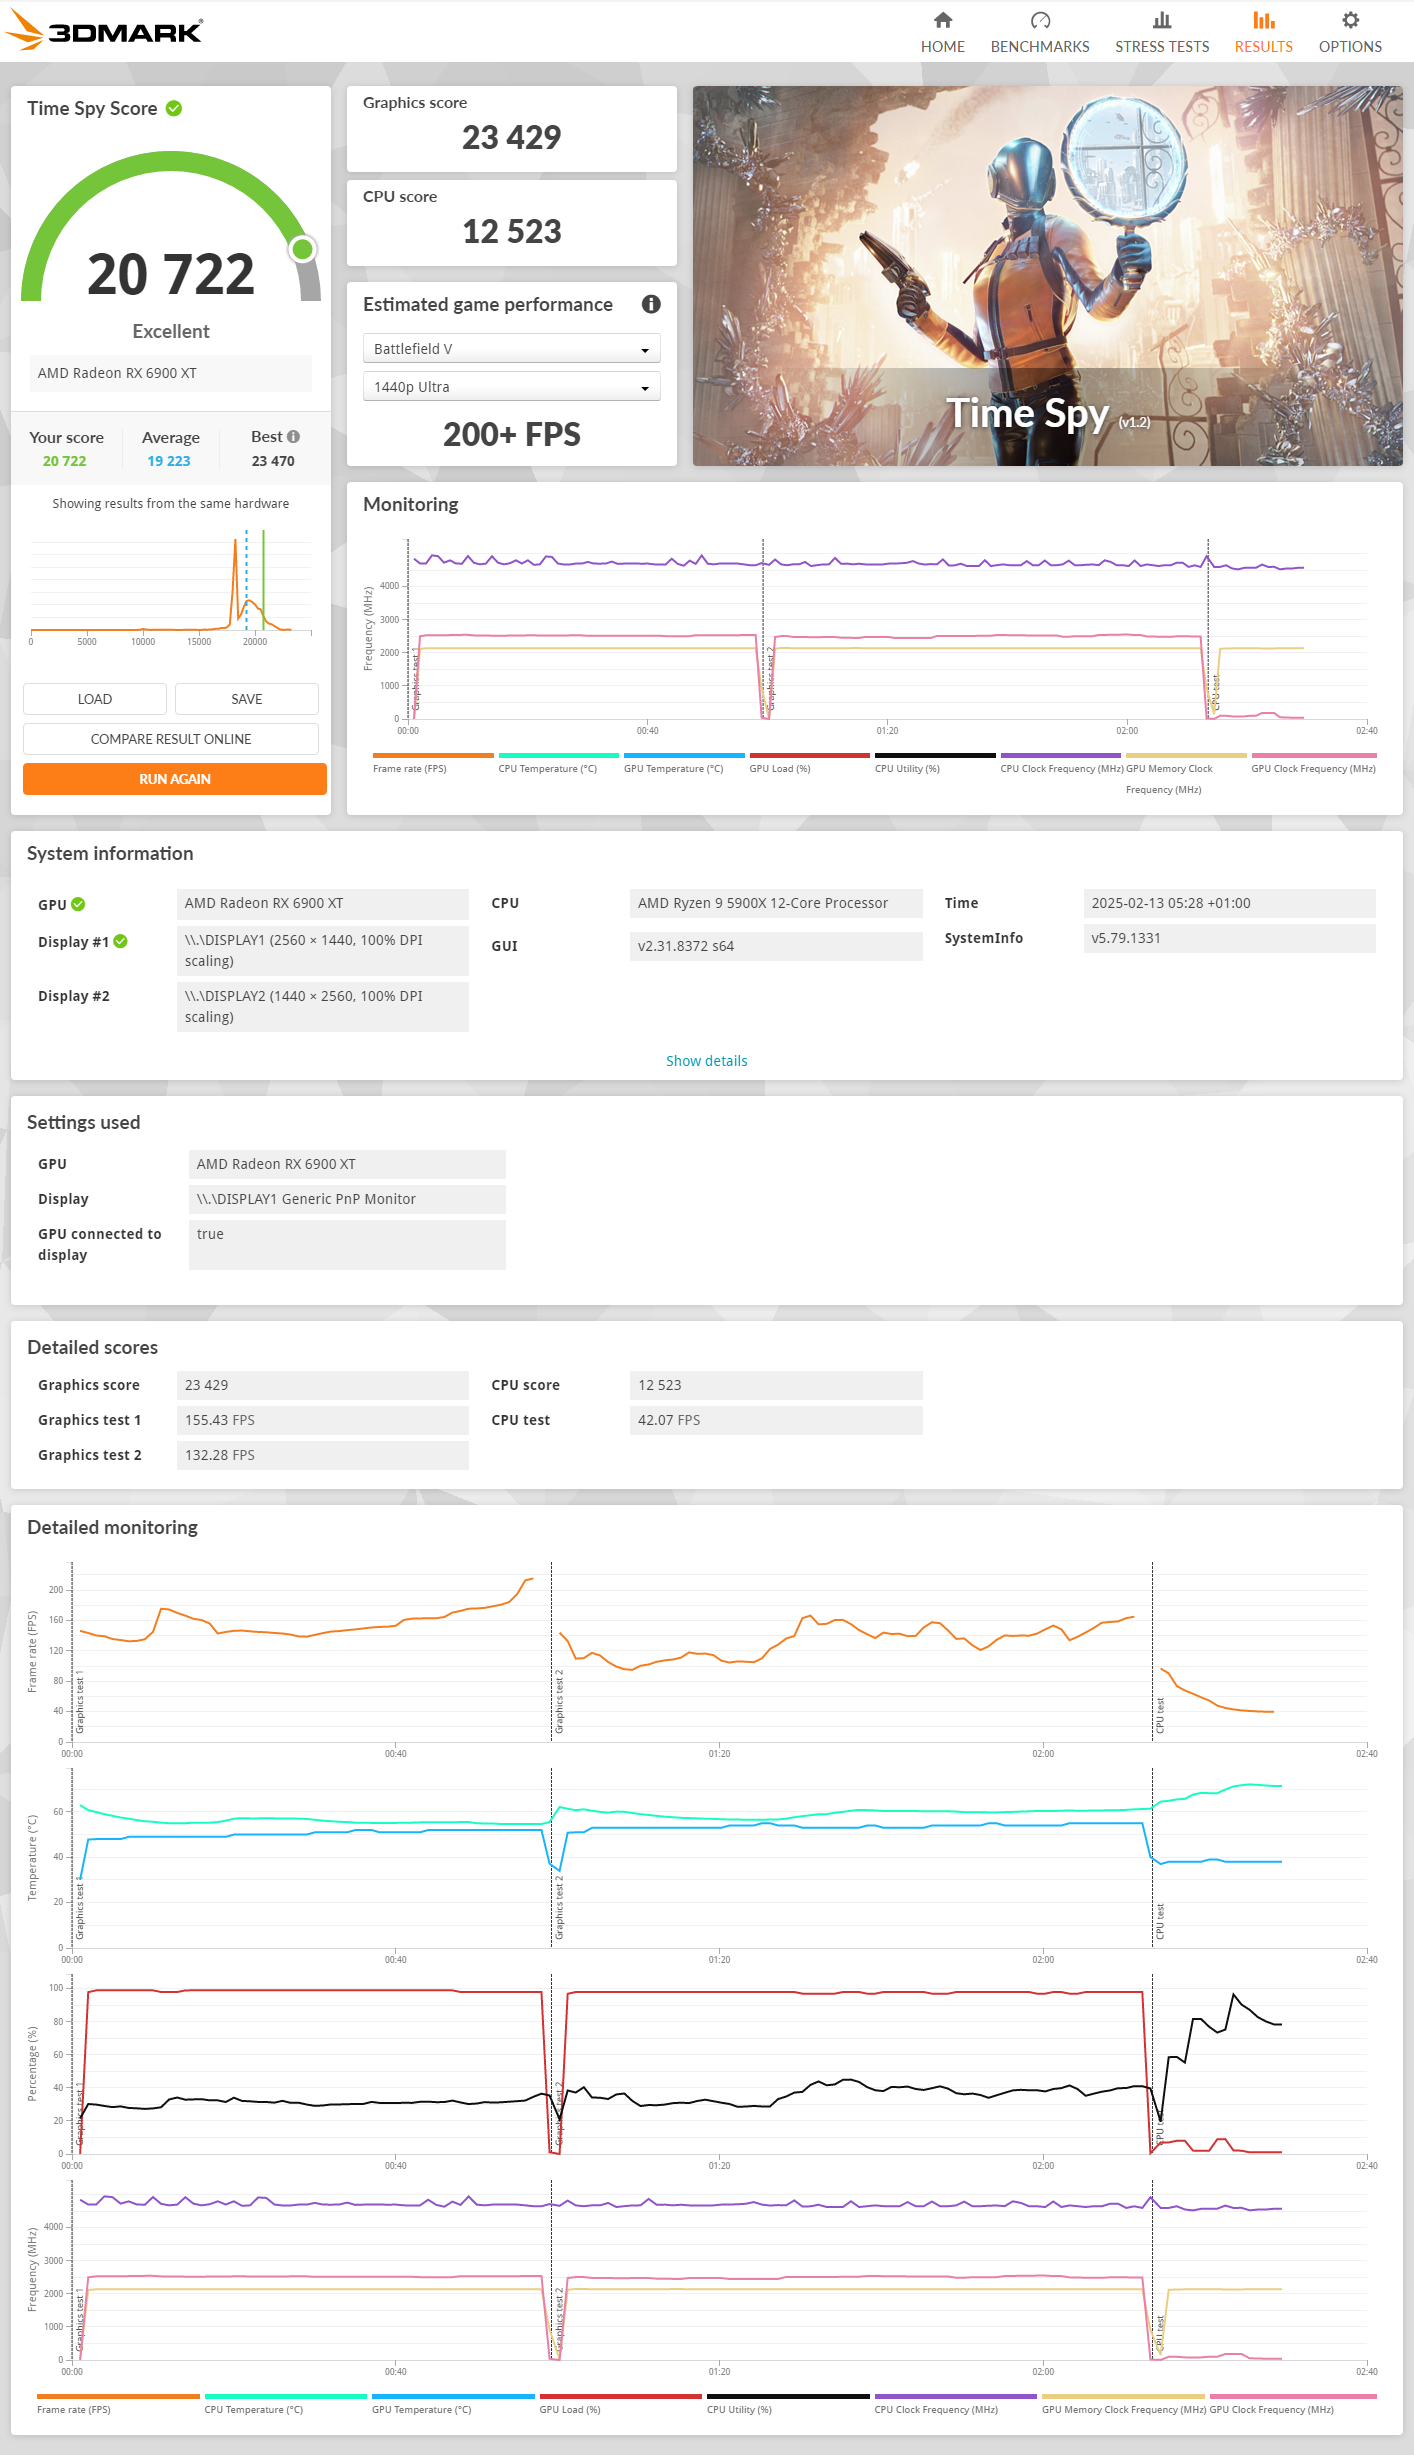Open the Home icon tab
This screenshot has width=1414, height=2455.
[x=943, y=20]
